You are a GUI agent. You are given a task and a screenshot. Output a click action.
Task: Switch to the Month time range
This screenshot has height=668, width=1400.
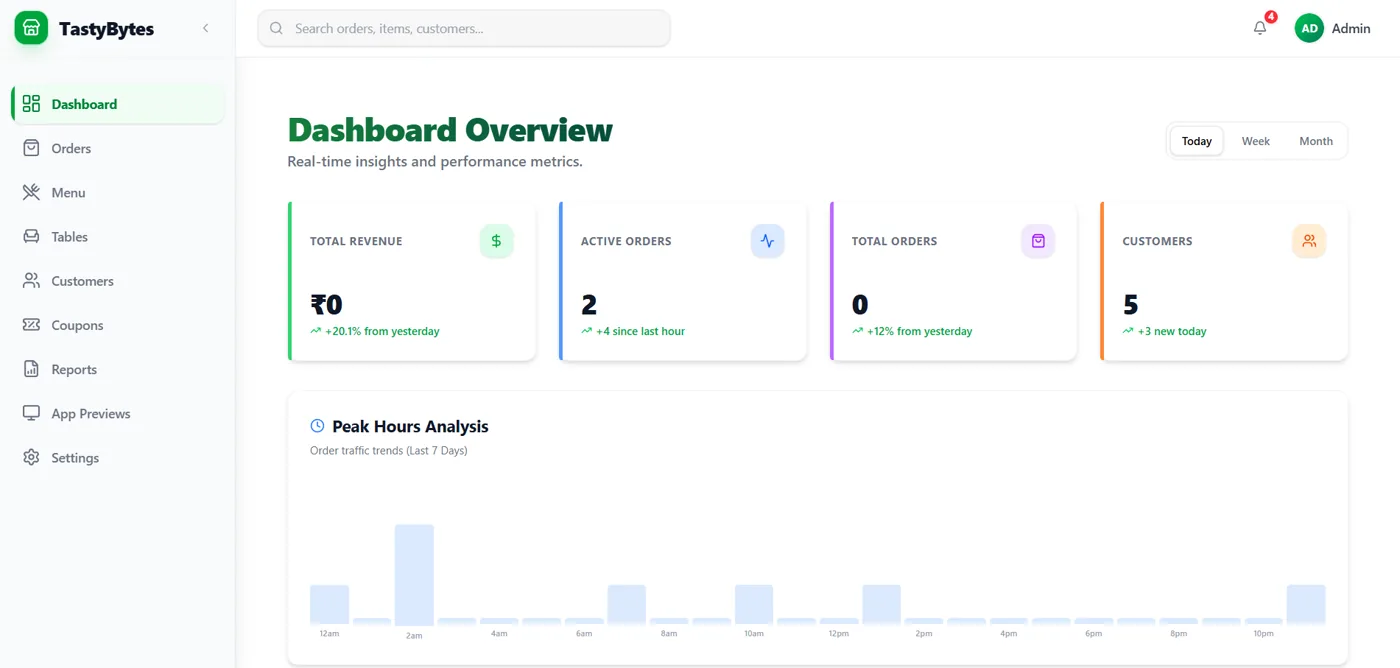click(1316, 141)
